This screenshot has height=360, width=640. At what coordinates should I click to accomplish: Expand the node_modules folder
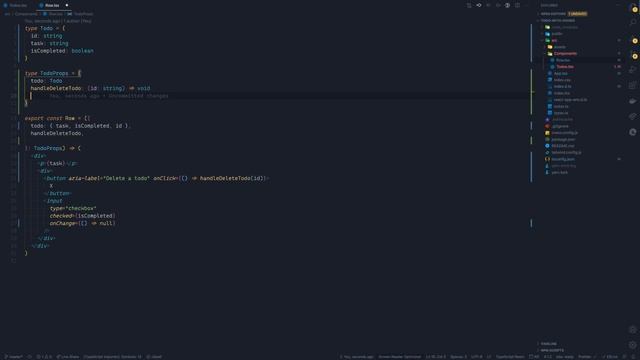(565, 27)
